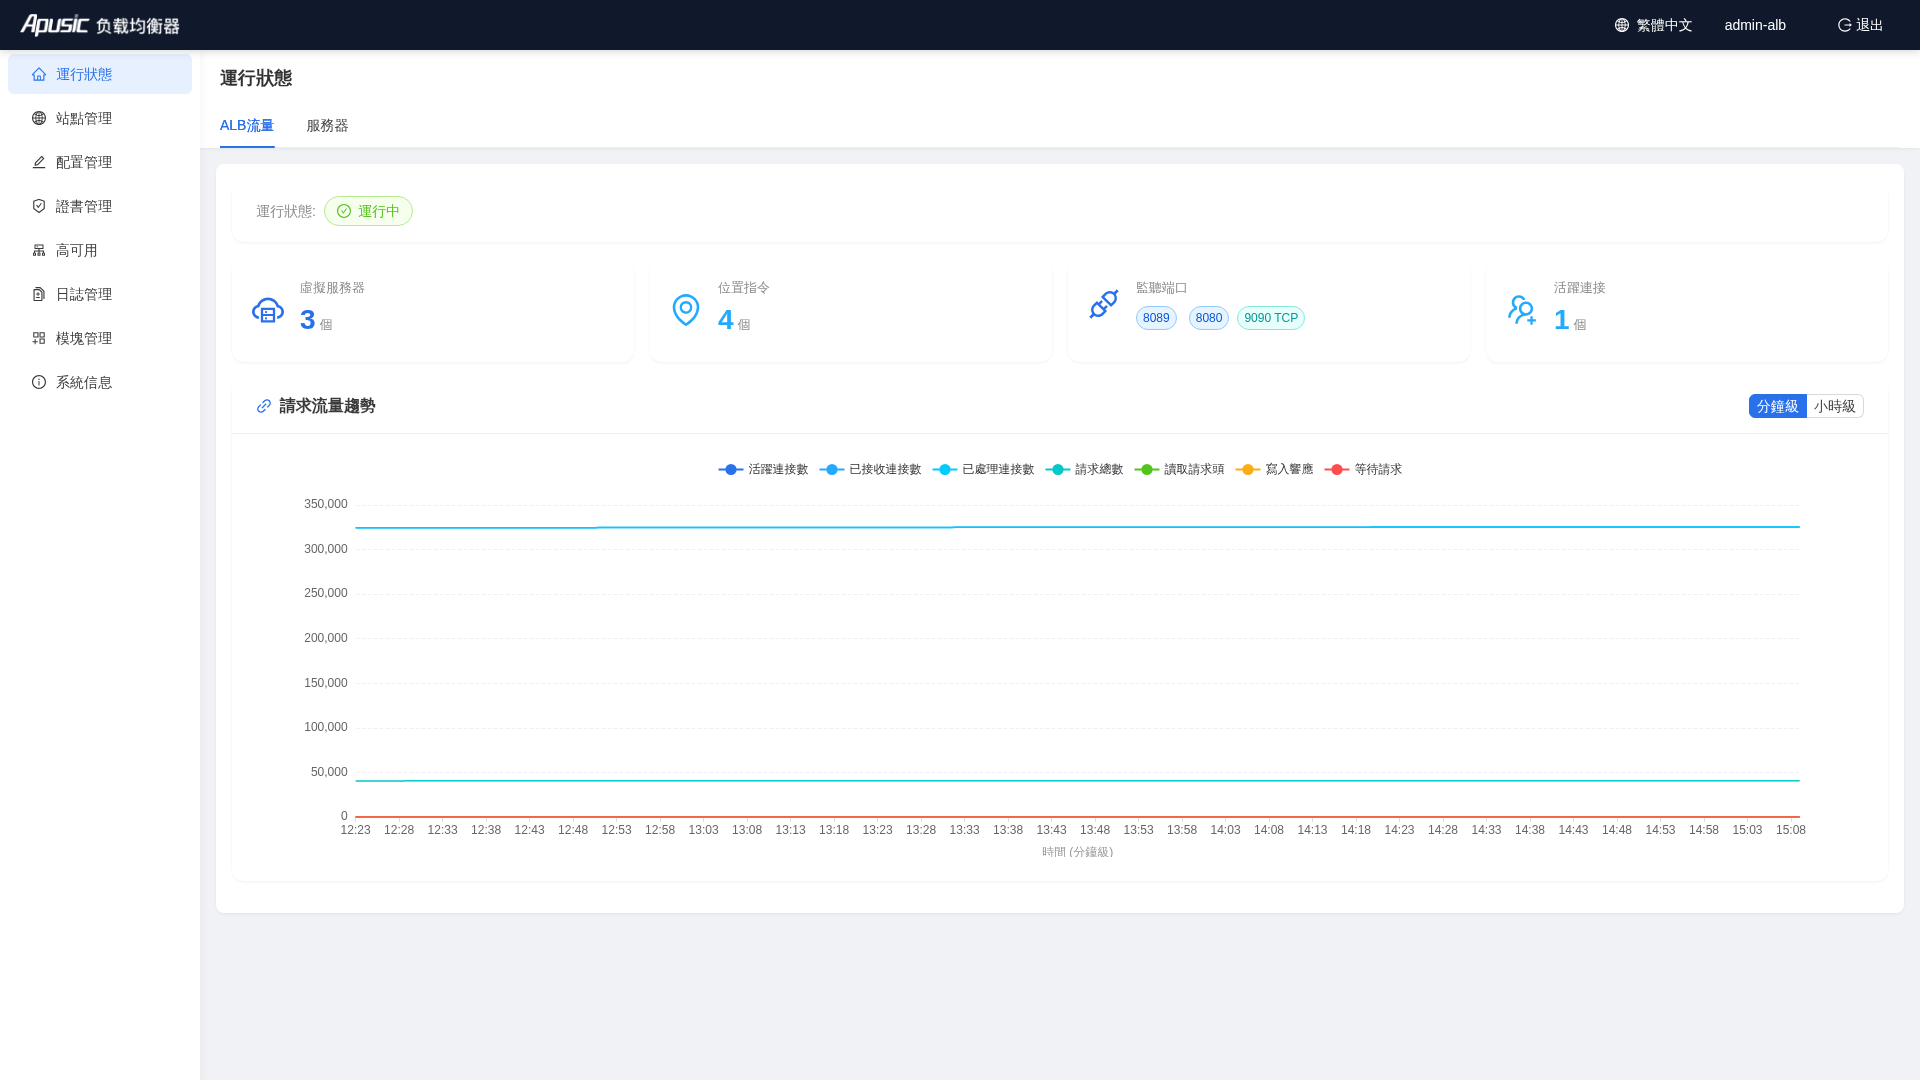The width and height of the screenshot is (1920, 1080).
Task: Click the 8080 port tag
Action: [x=1209, y=318]
